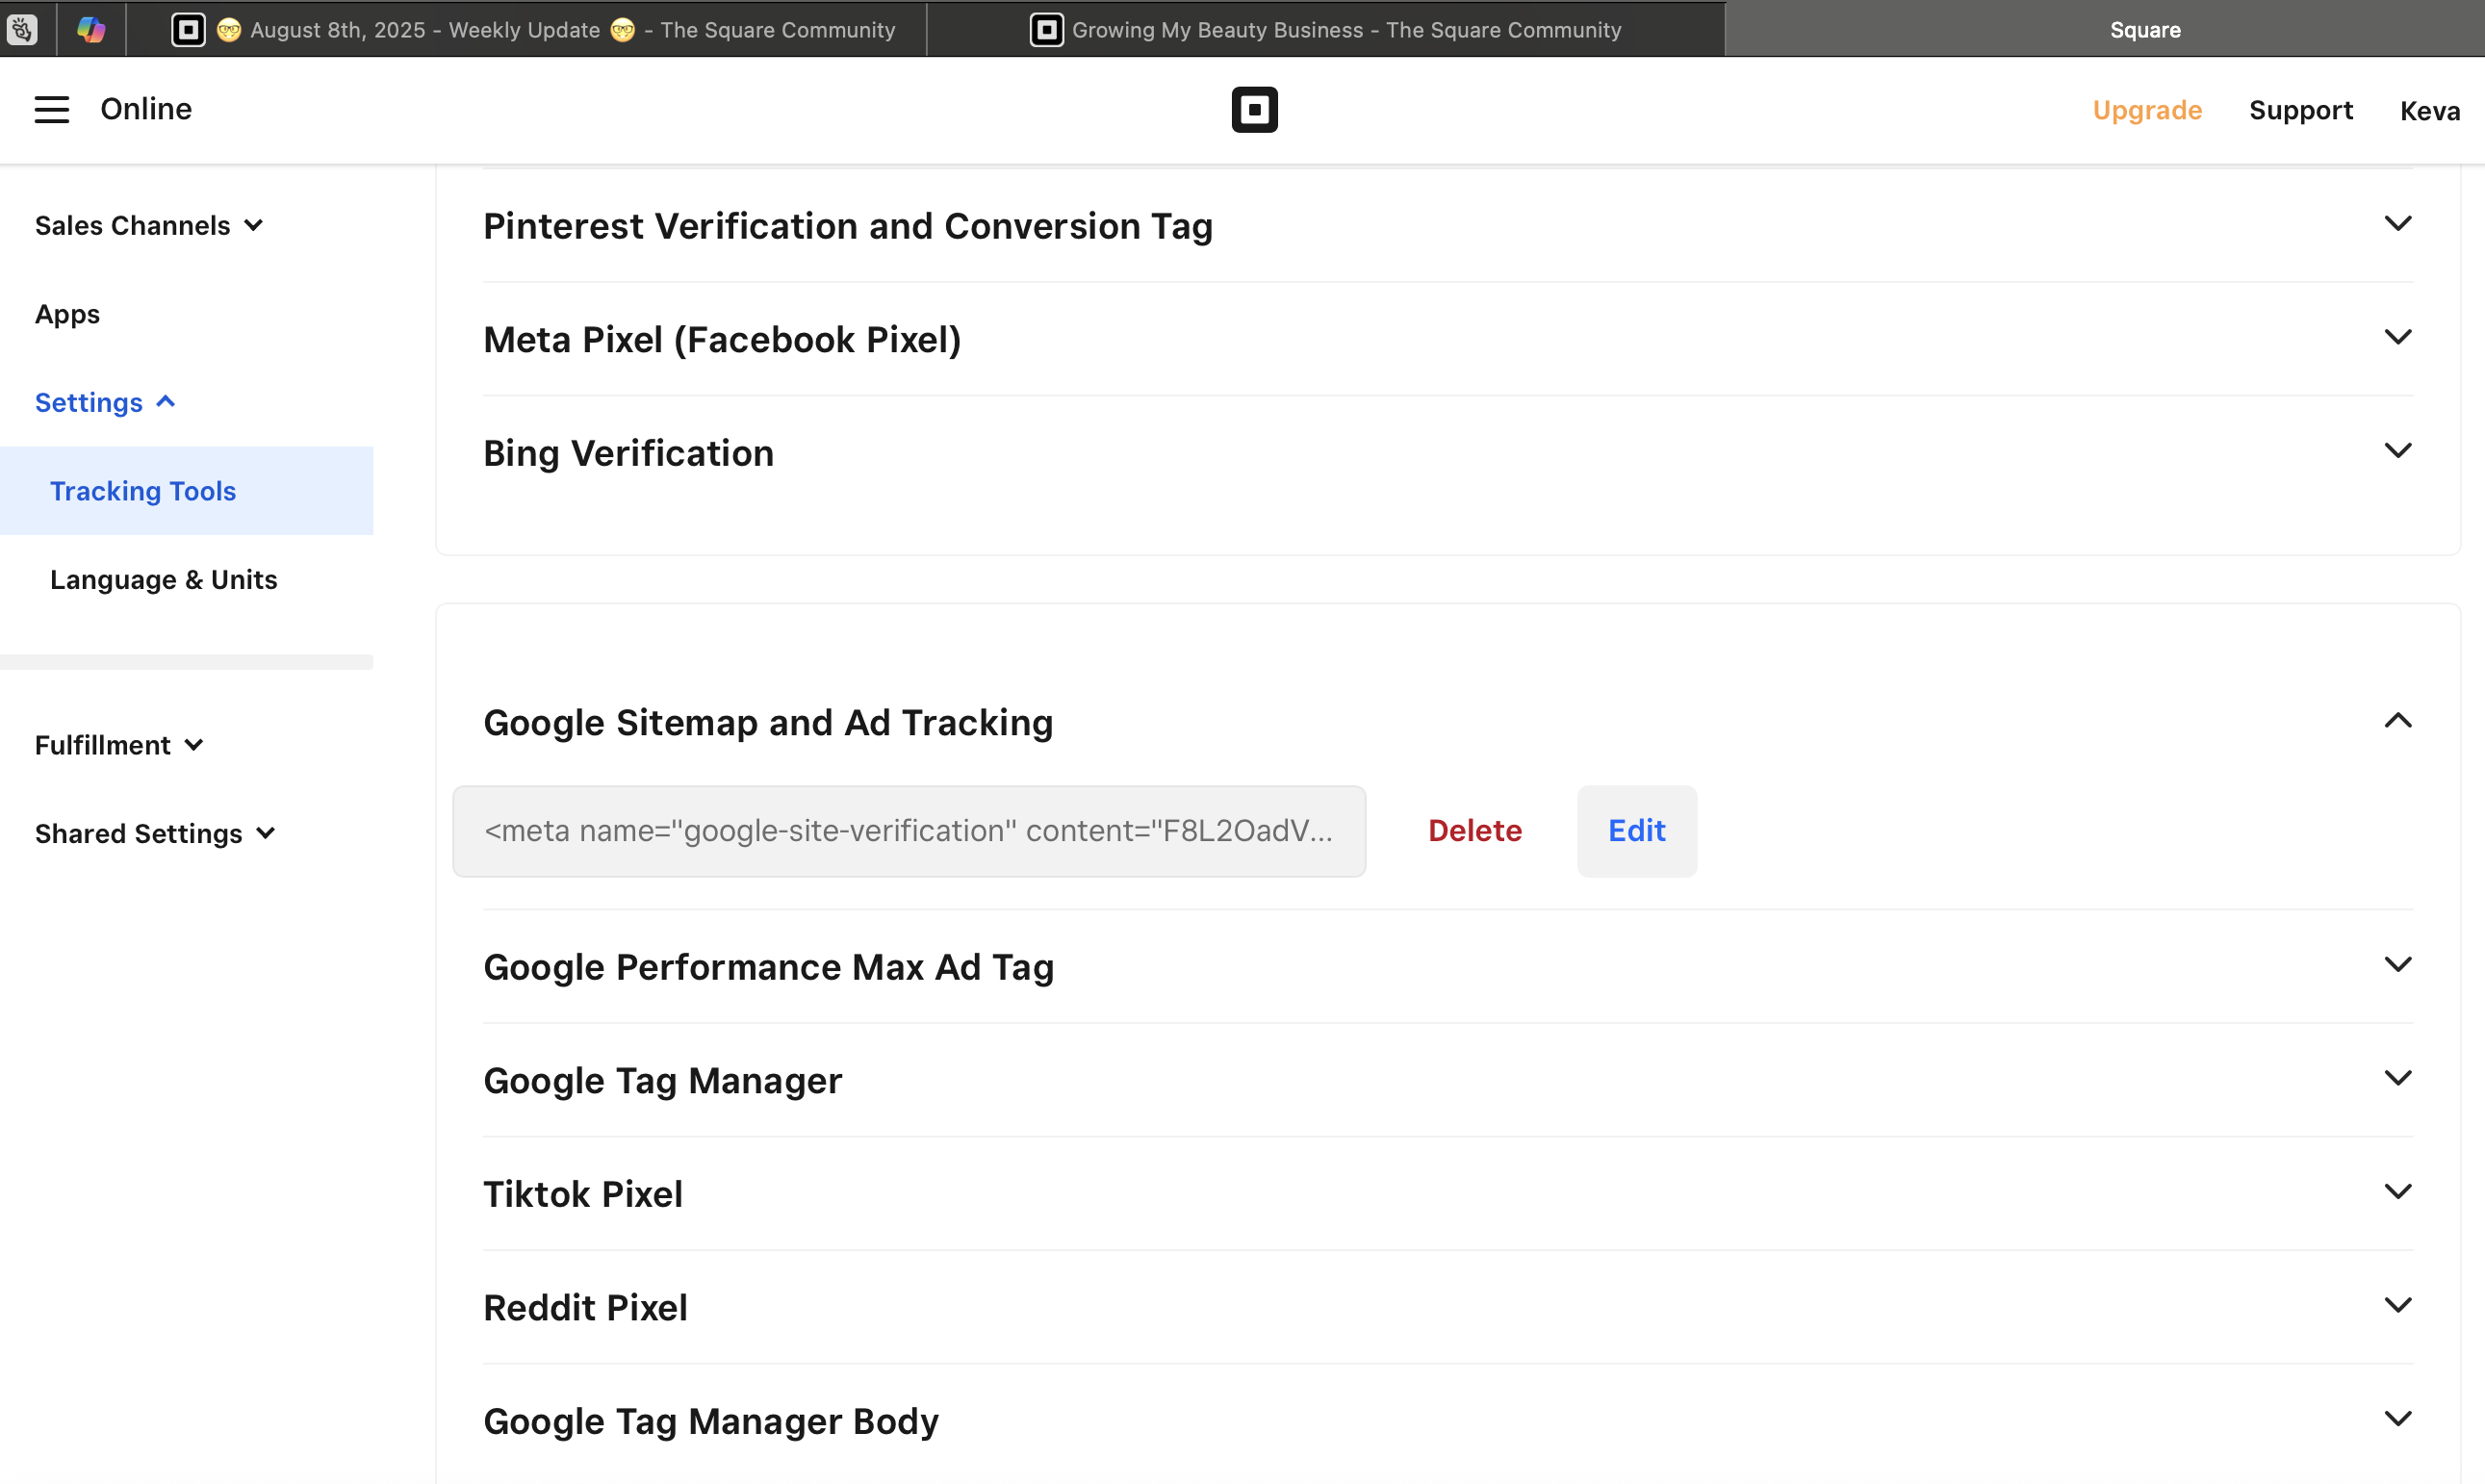Expand the Shared Settings section
Image resolution: width=2485 pixels, height=1484 pixels.
(x=155, y=834)
